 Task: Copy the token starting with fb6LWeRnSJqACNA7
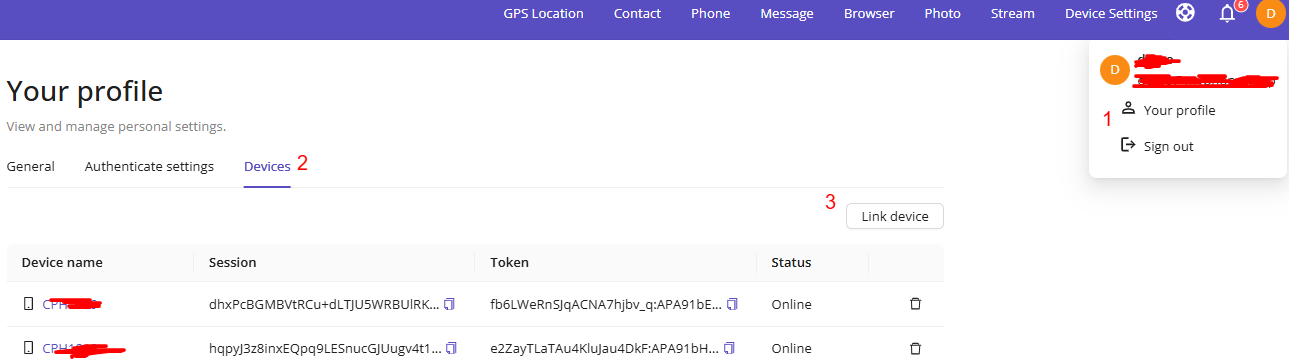tap(733, 304)
